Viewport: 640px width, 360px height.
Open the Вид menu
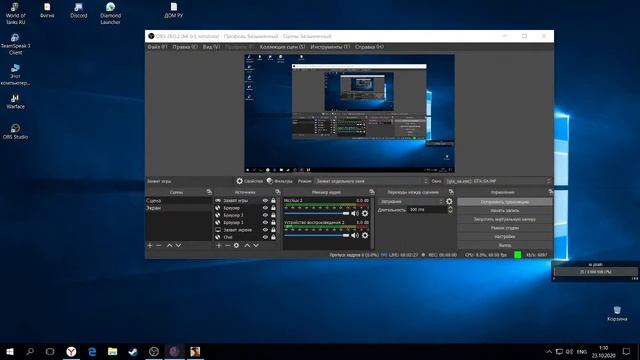(211, 47)
